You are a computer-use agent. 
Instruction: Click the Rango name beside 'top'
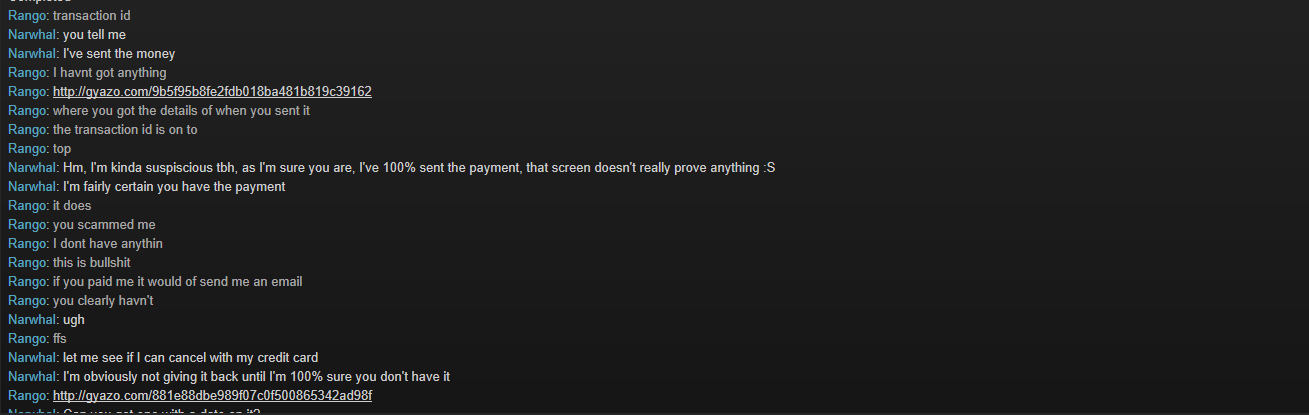[x=28, y=149]
